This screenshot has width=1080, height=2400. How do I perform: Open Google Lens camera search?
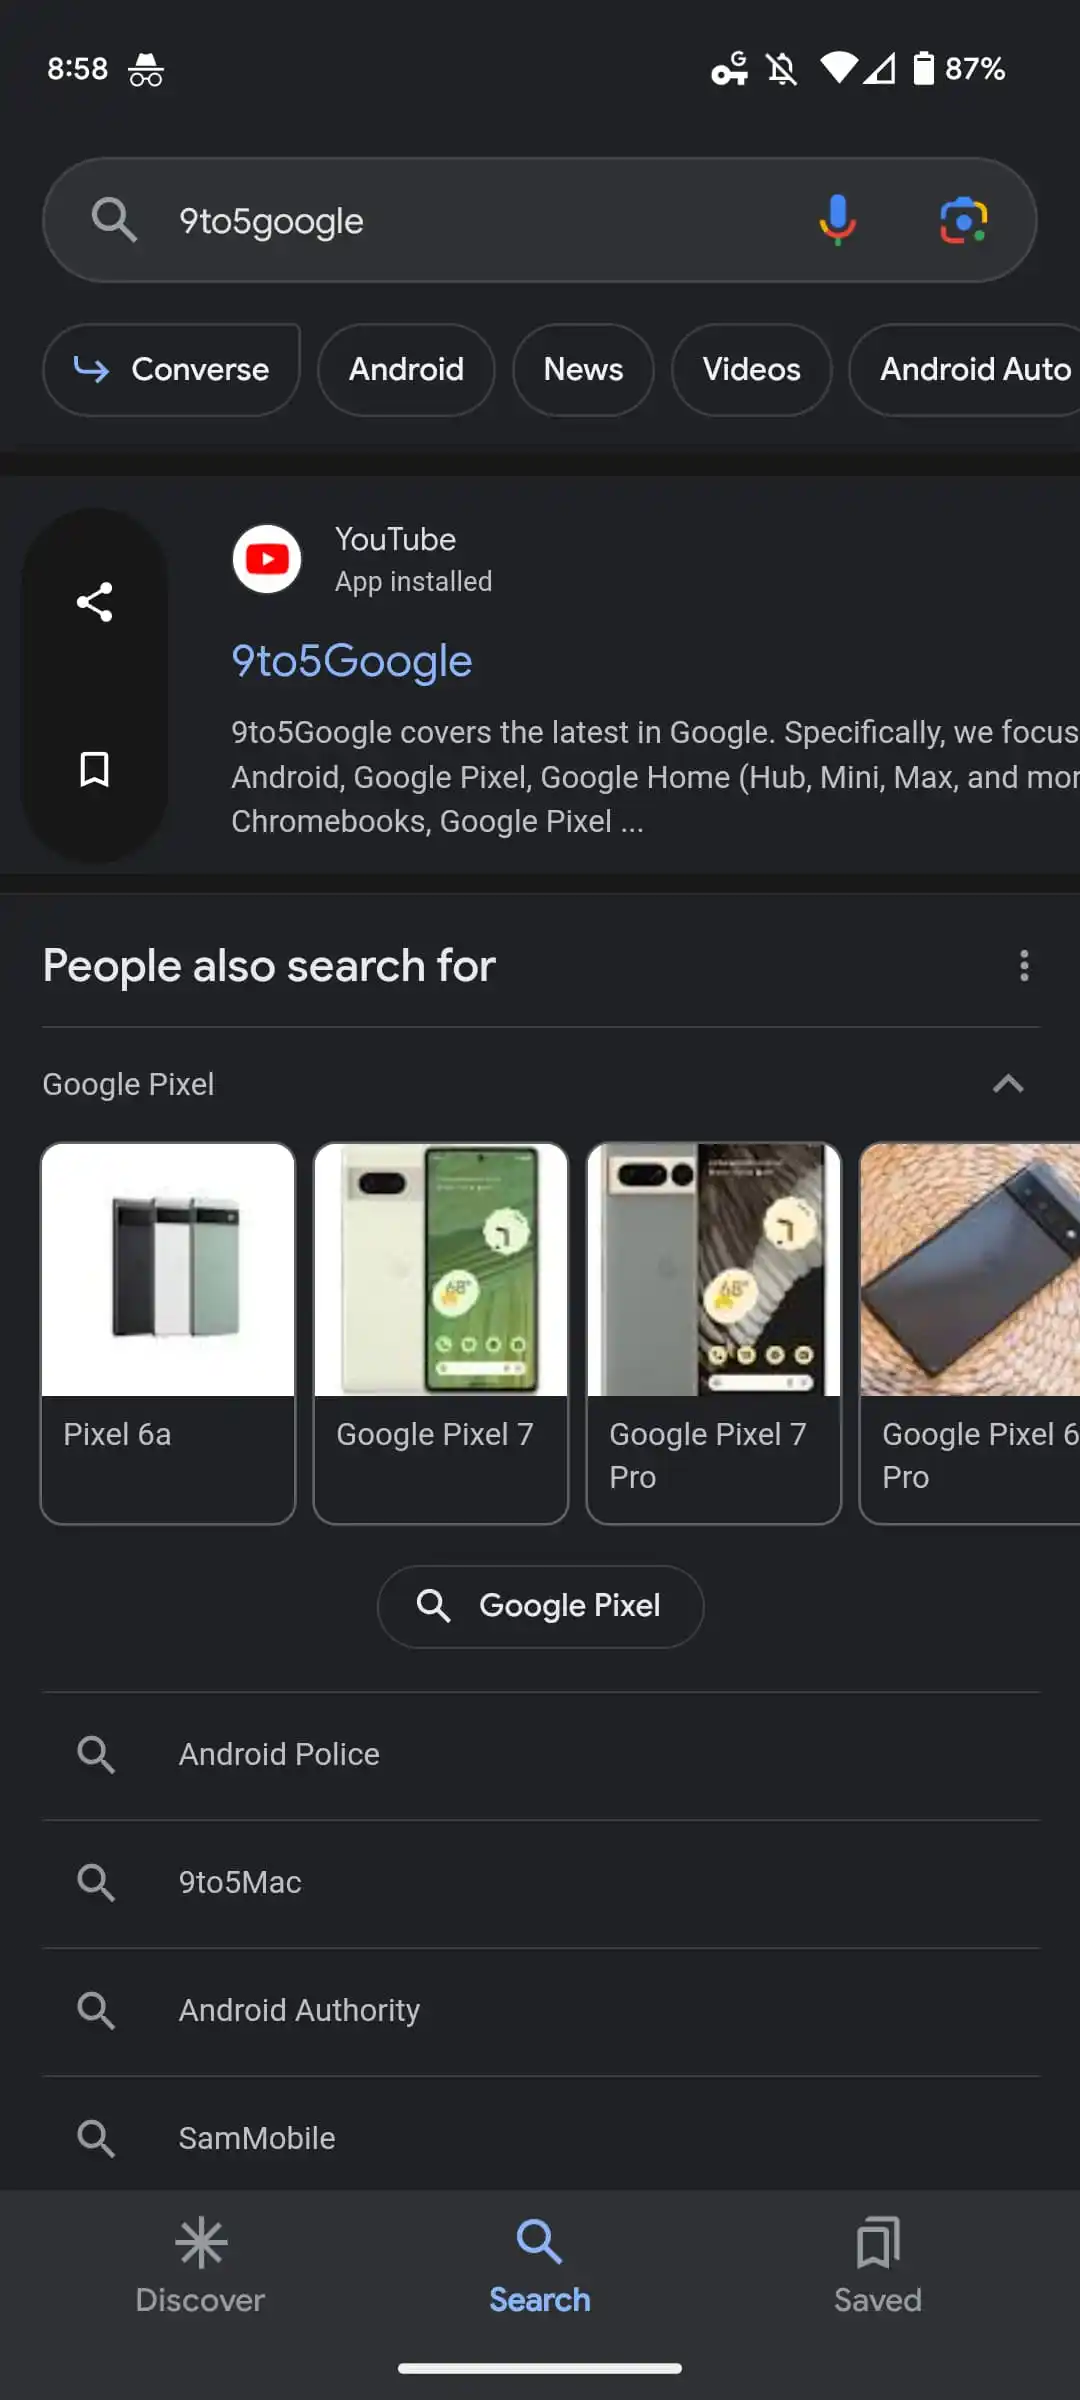coord(963,220)
